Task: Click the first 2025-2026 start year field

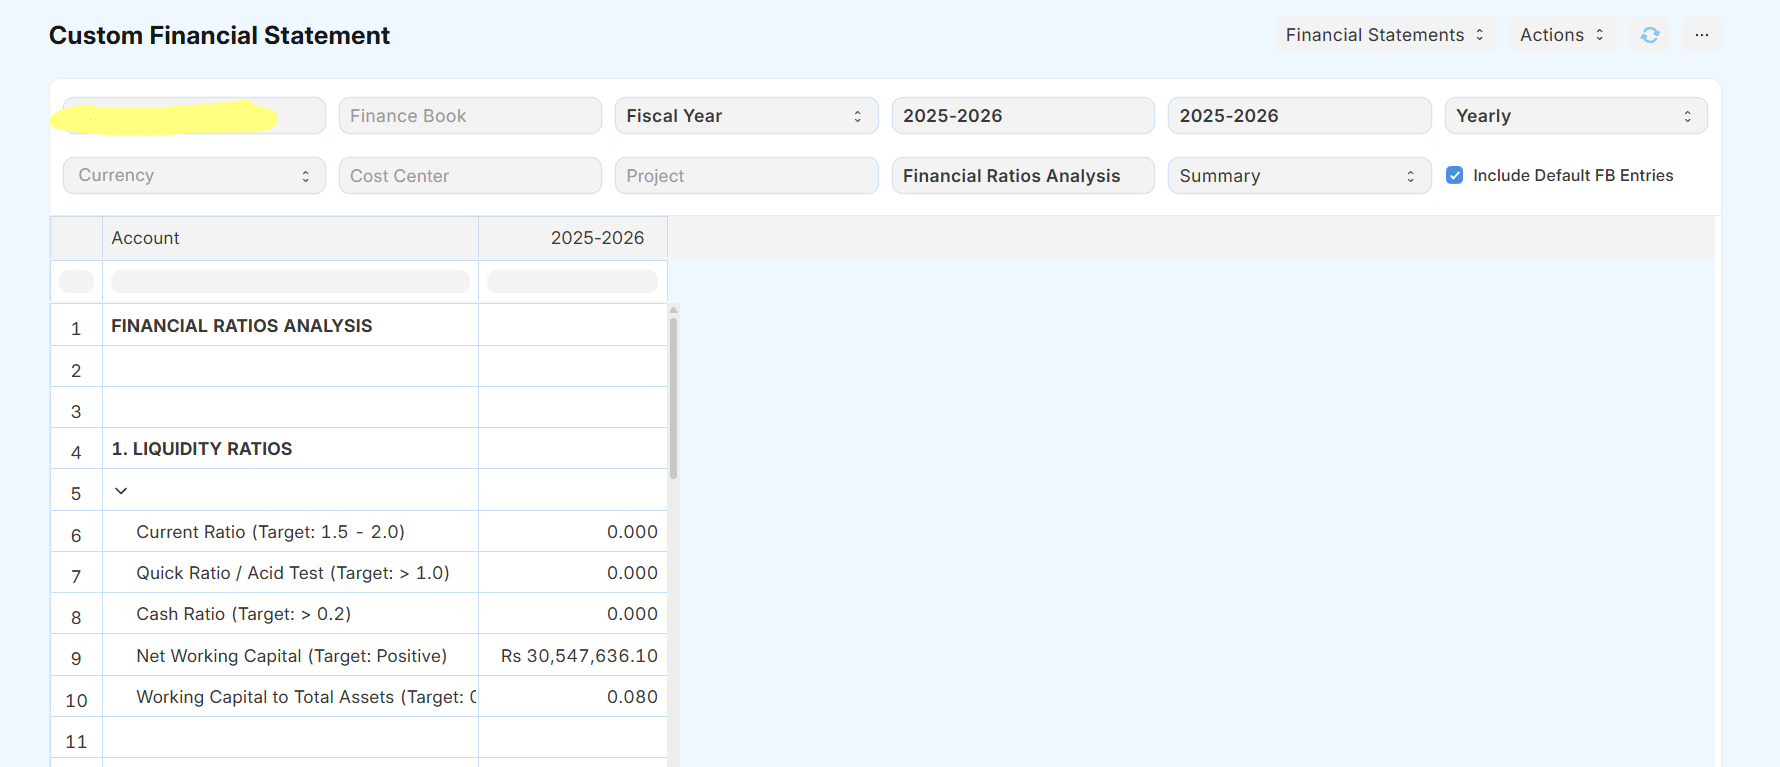Action: [1022, 116]
